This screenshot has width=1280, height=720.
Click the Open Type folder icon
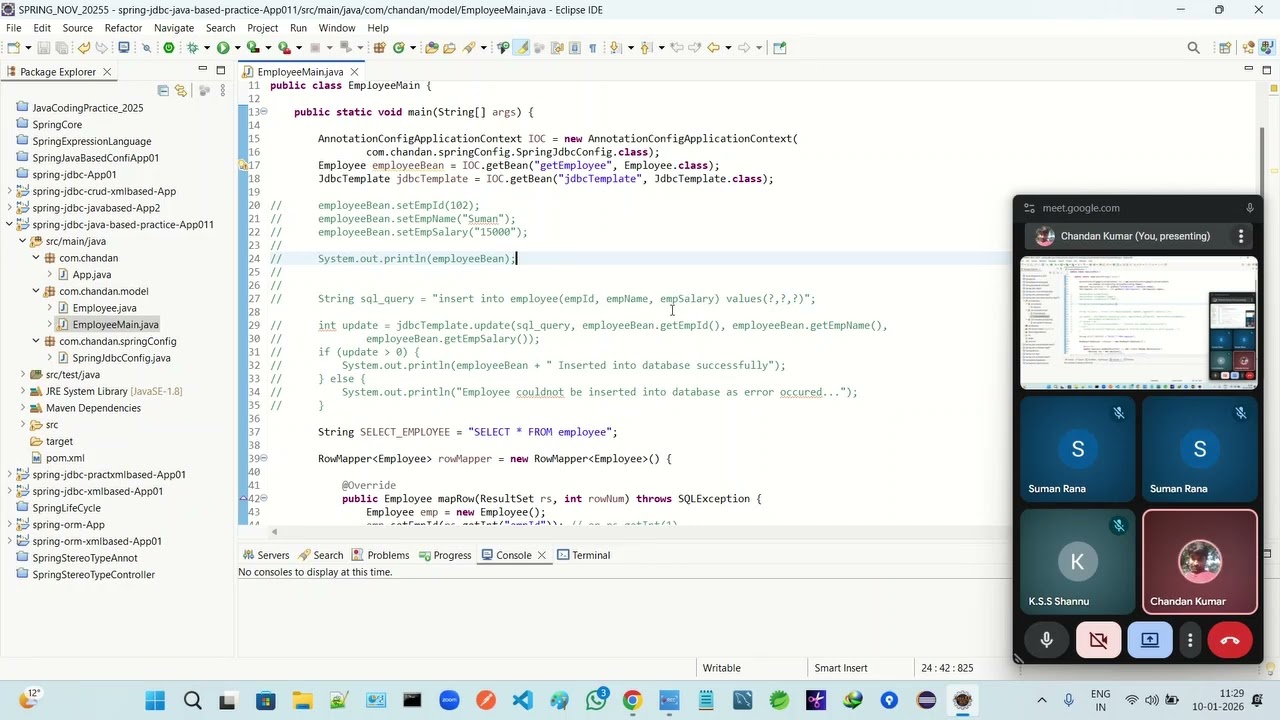pyautogui.click(x=431, y=47)
